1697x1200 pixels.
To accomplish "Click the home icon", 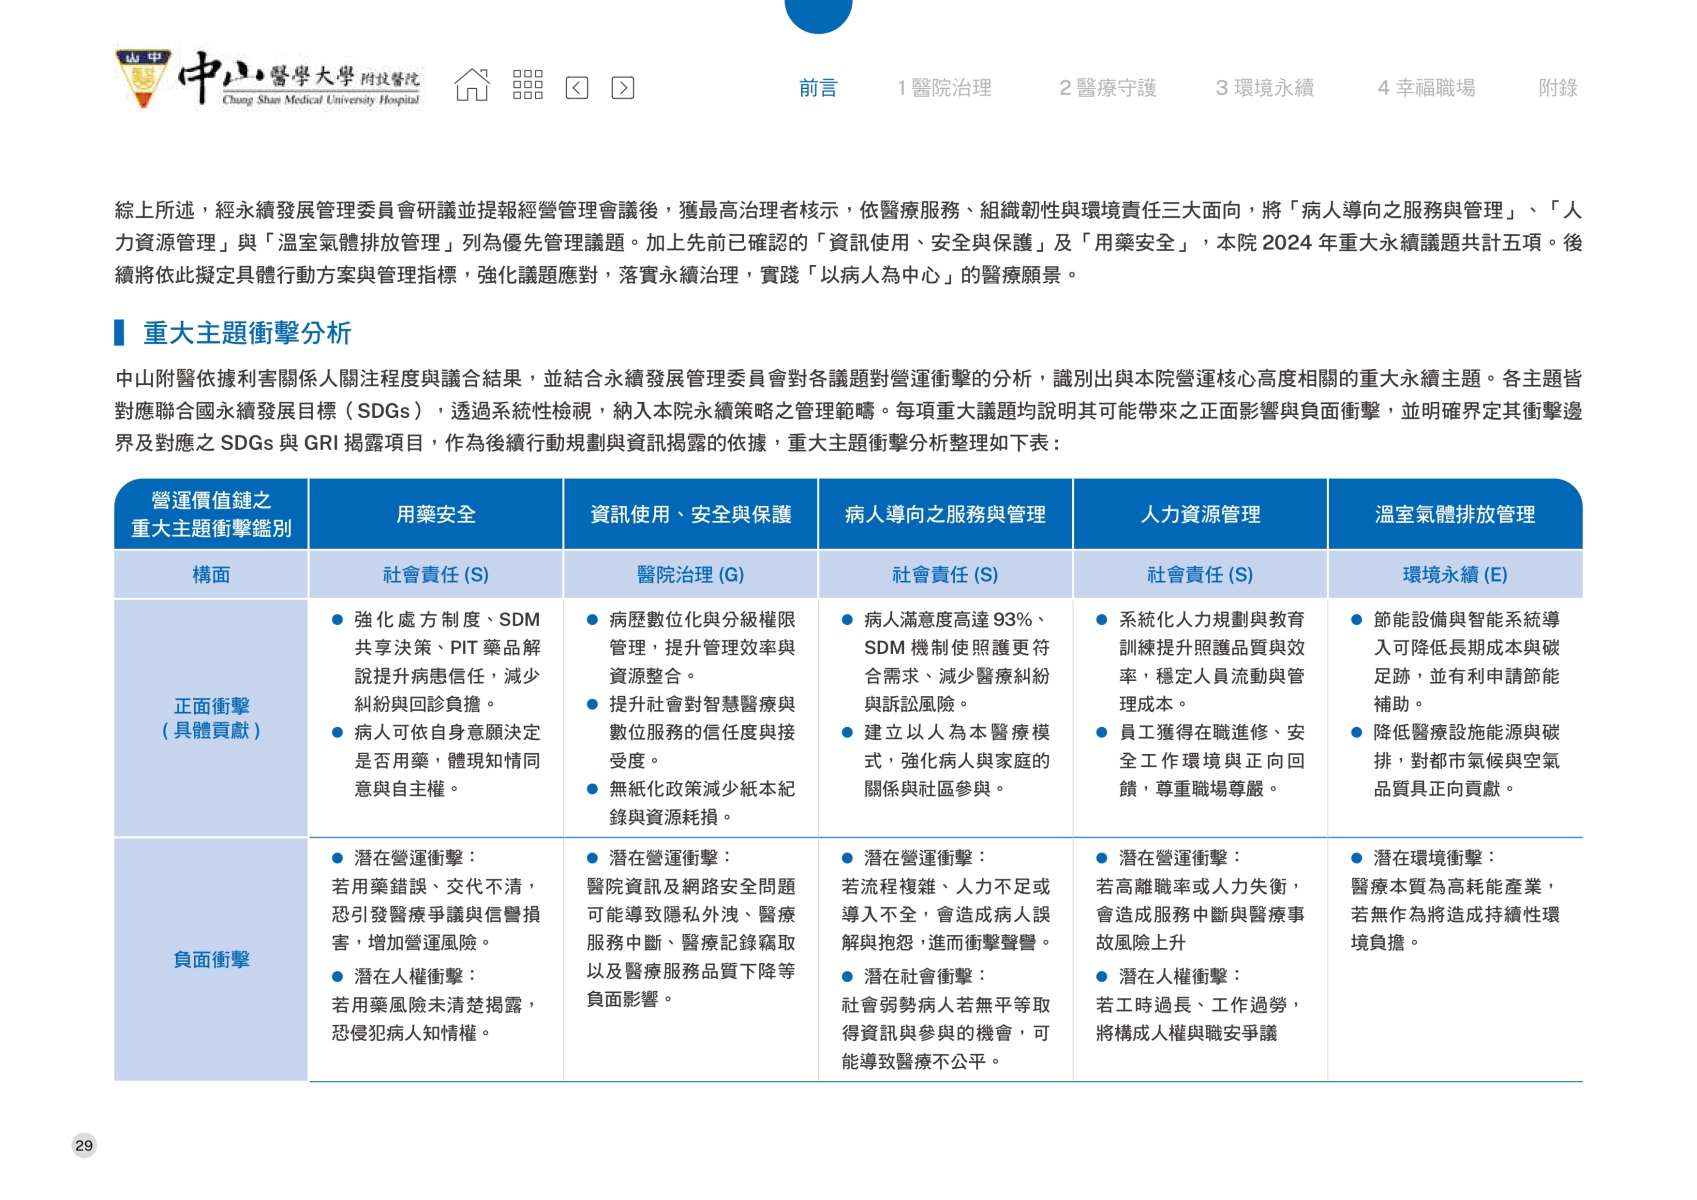I will pos(472,86).
